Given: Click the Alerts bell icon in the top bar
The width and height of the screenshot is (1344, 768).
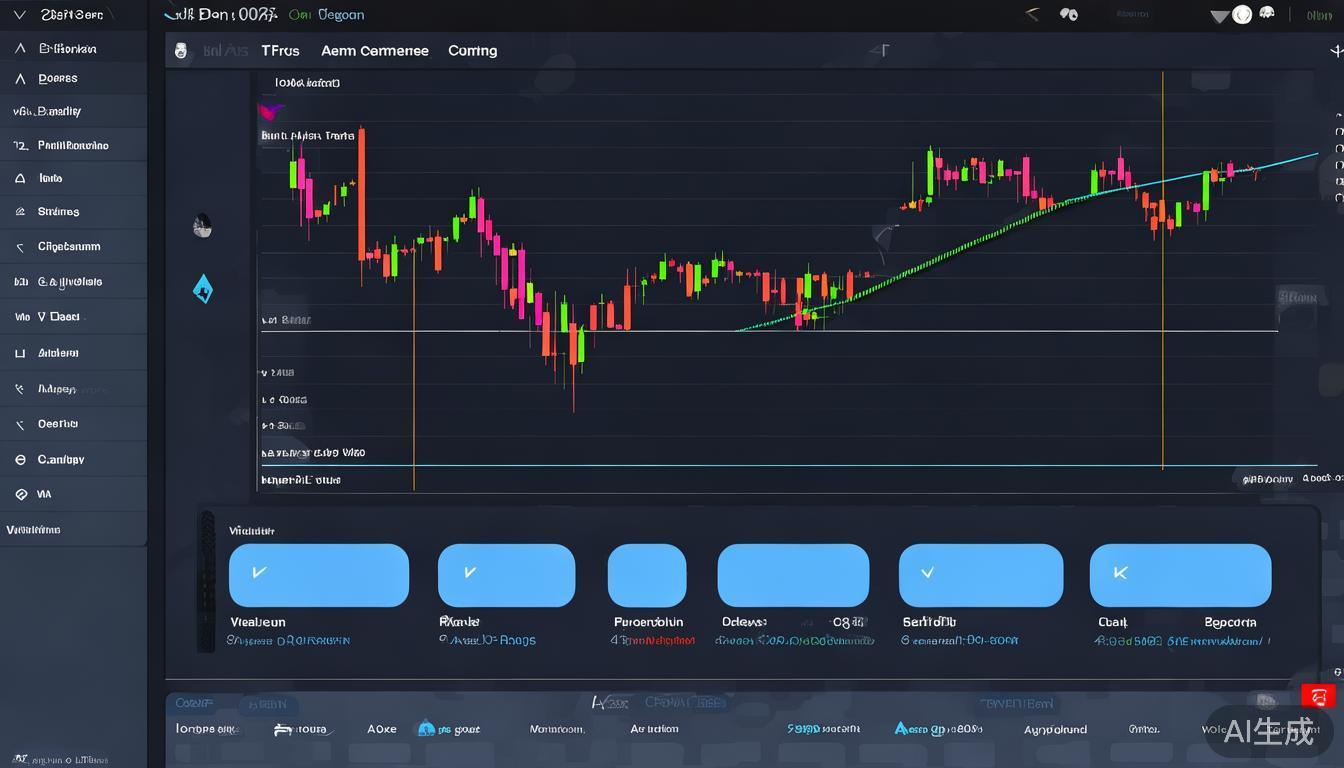Looking at the screenshot, I should pyautogui.click(x=1068, y=14).
